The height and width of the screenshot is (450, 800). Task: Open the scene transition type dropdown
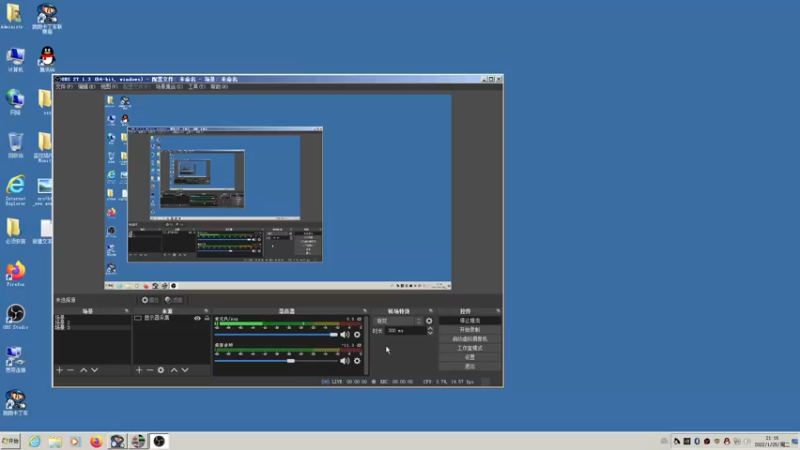[398, 321]
